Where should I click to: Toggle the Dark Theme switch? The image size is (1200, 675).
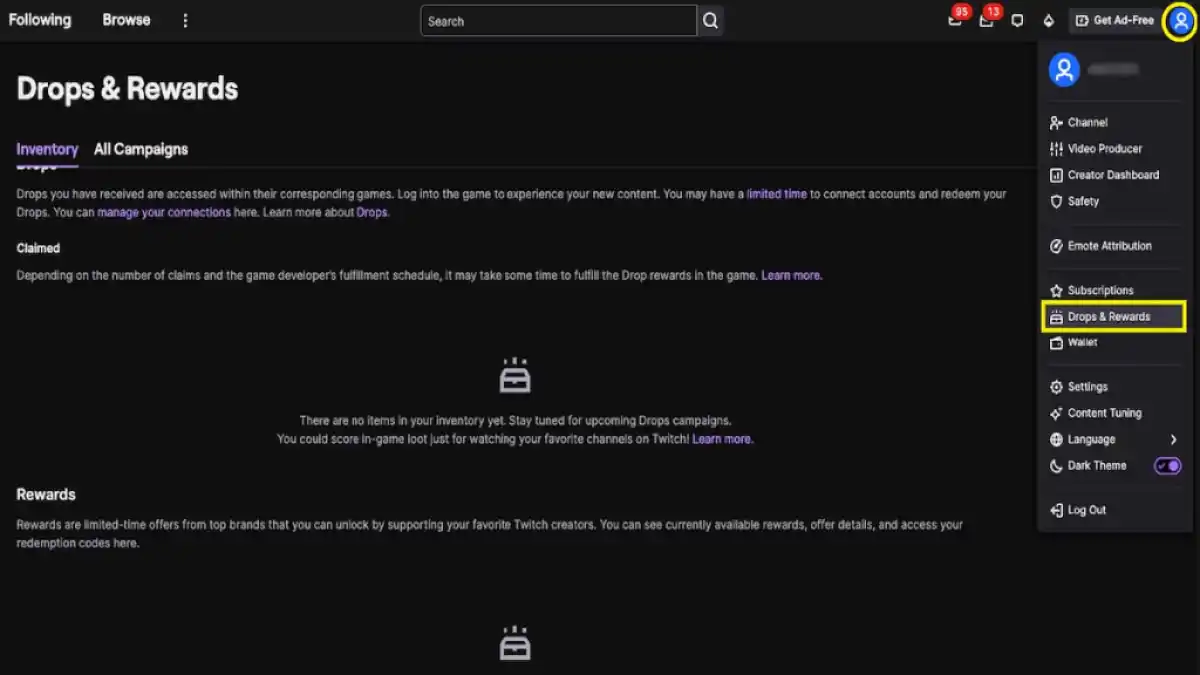(1167, 466)
